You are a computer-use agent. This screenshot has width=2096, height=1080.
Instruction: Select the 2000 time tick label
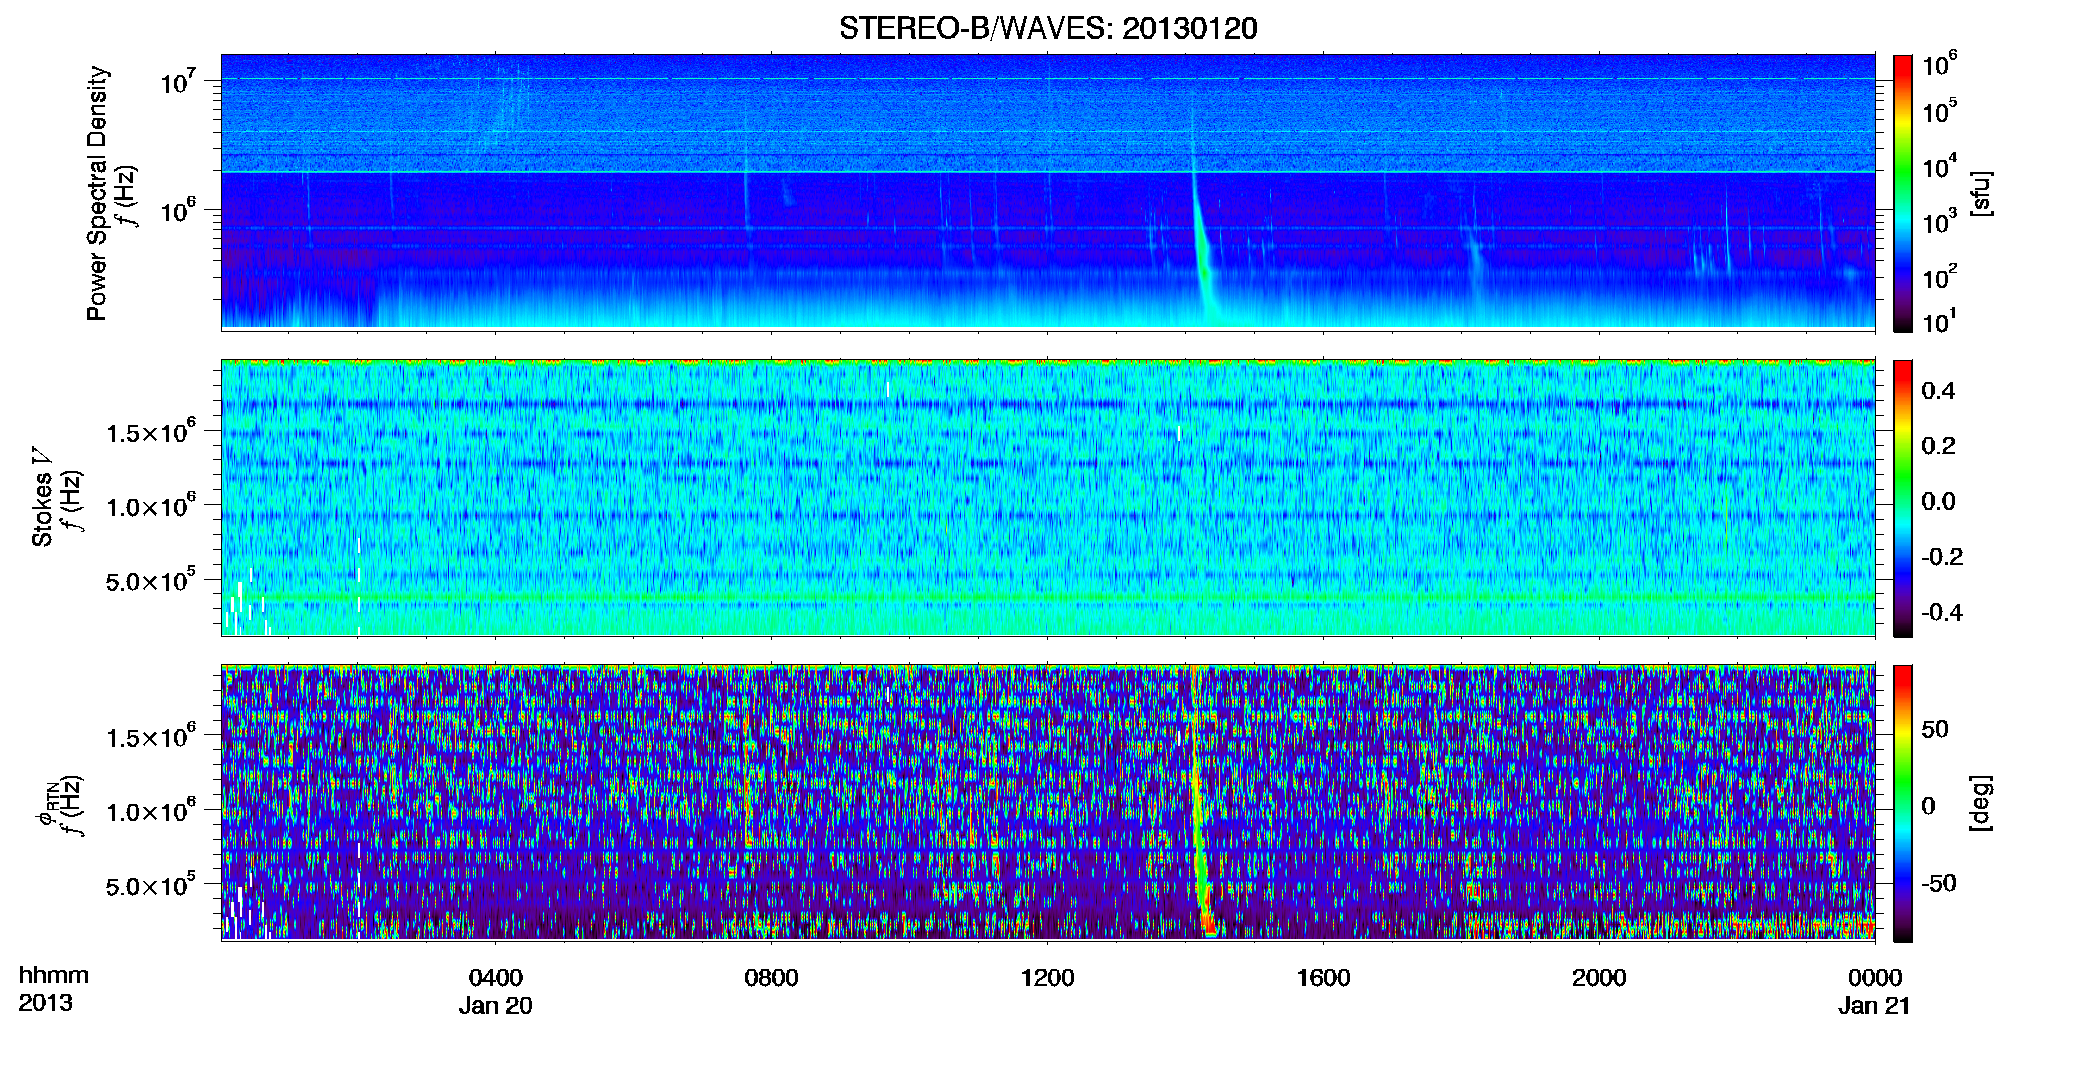tap(1599, 977)
